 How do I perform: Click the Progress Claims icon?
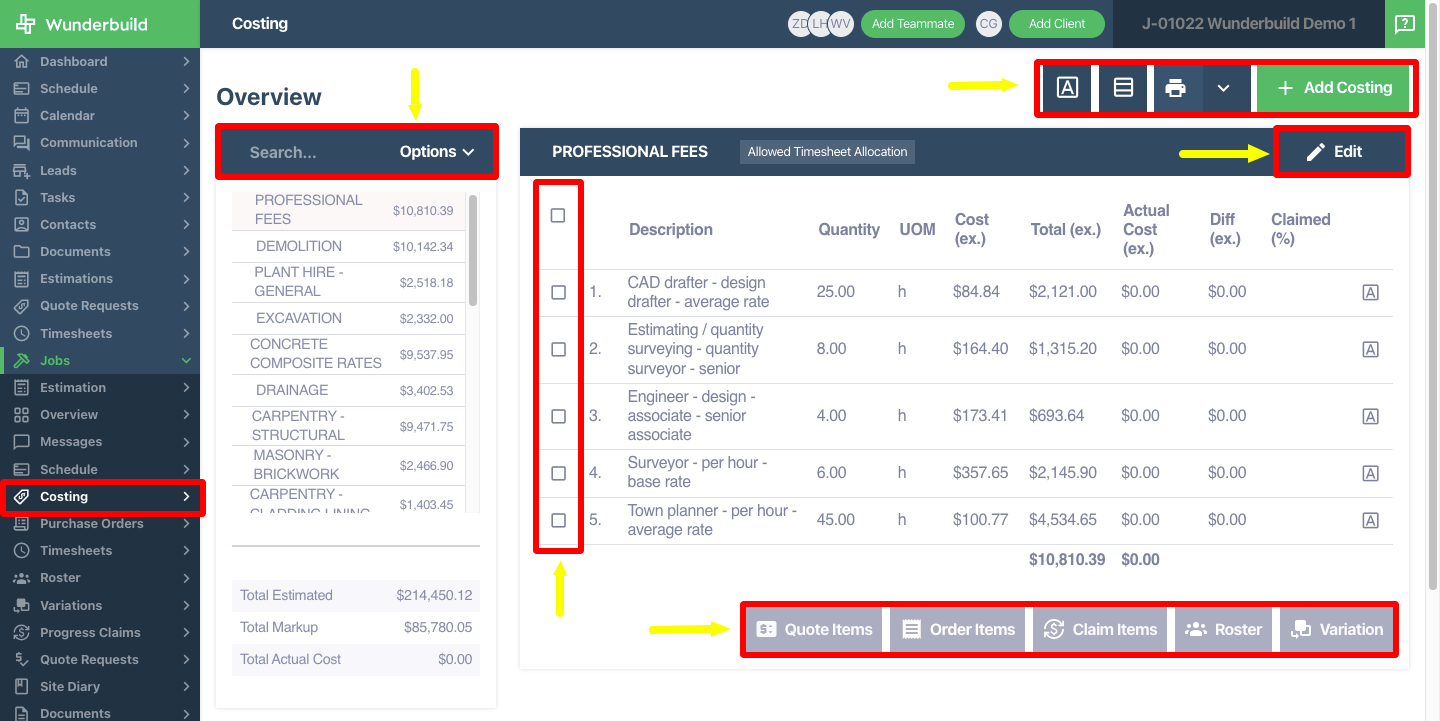21,633
